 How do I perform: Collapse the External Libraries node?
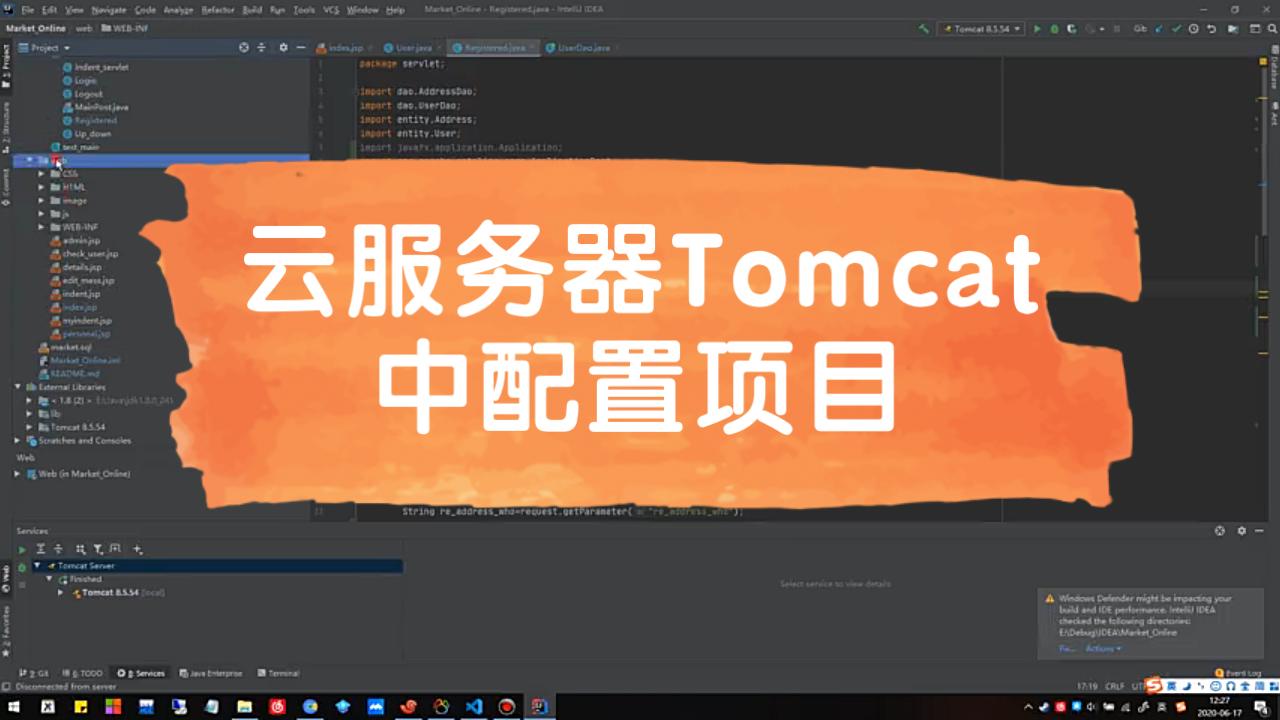[x=18, y=387]
